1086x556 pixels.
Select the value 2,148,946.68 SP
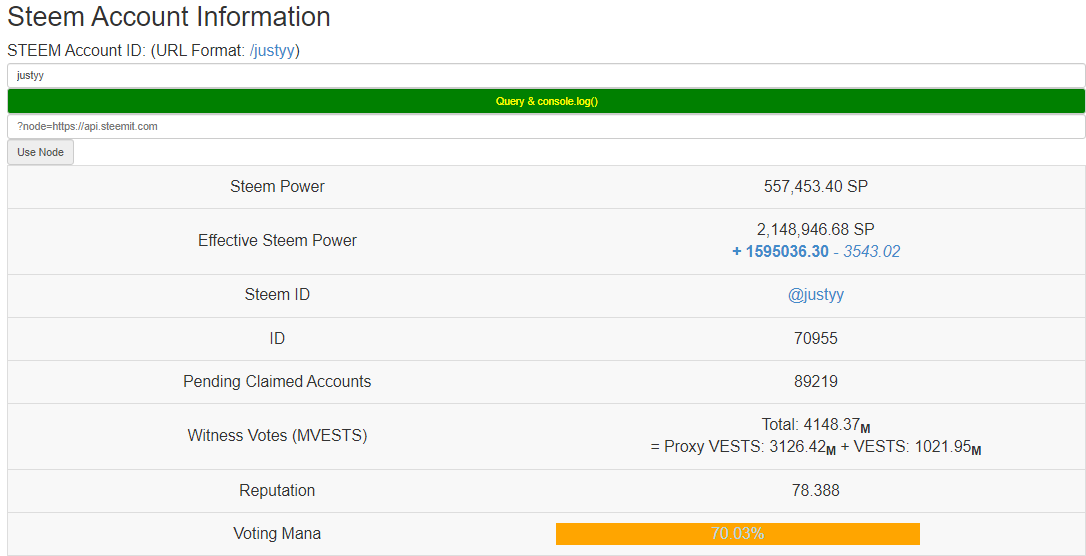coord(816,229)
